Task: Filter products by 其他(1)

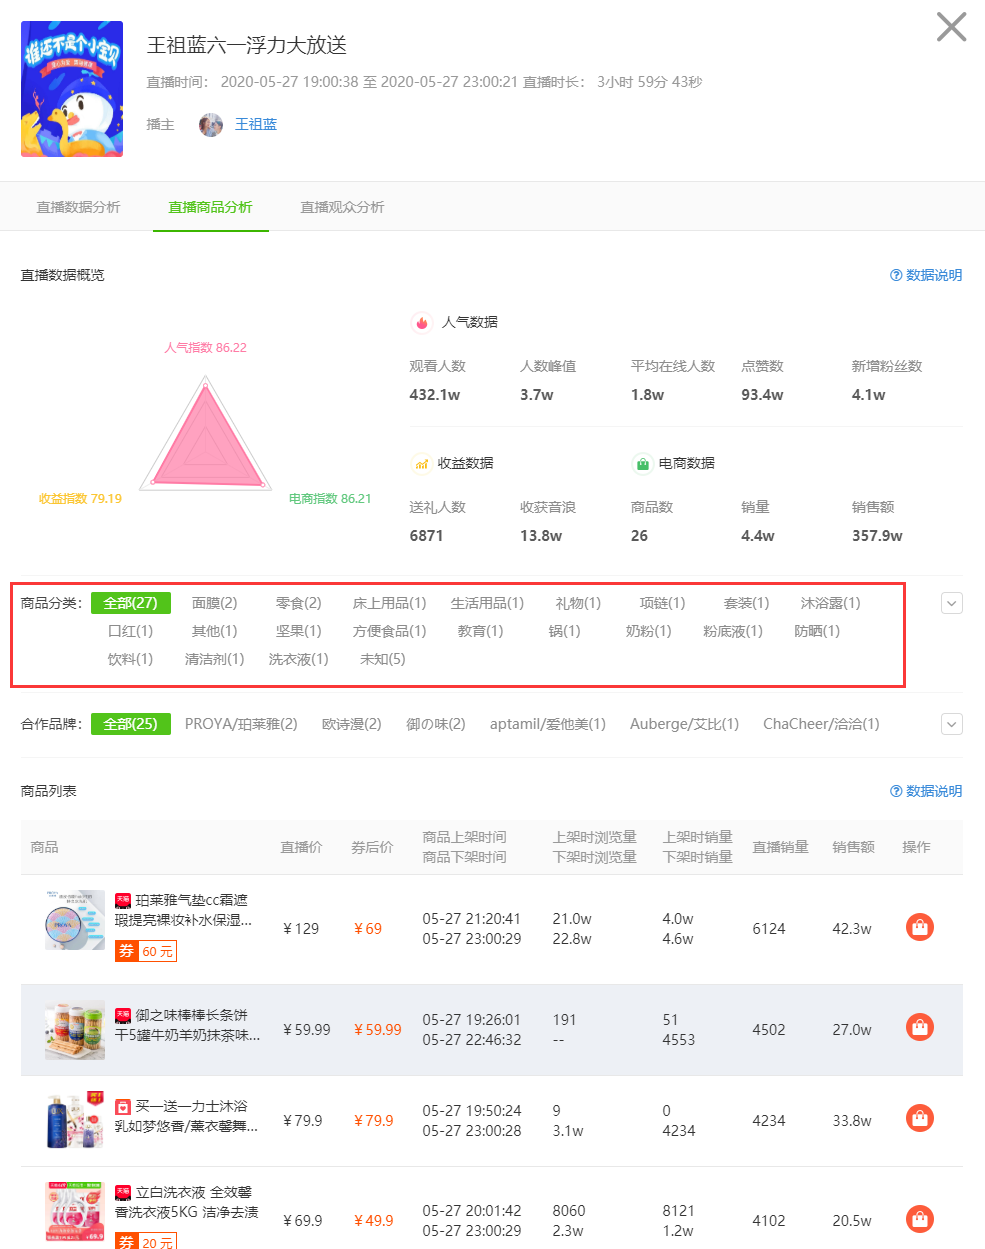Action: 215,631
